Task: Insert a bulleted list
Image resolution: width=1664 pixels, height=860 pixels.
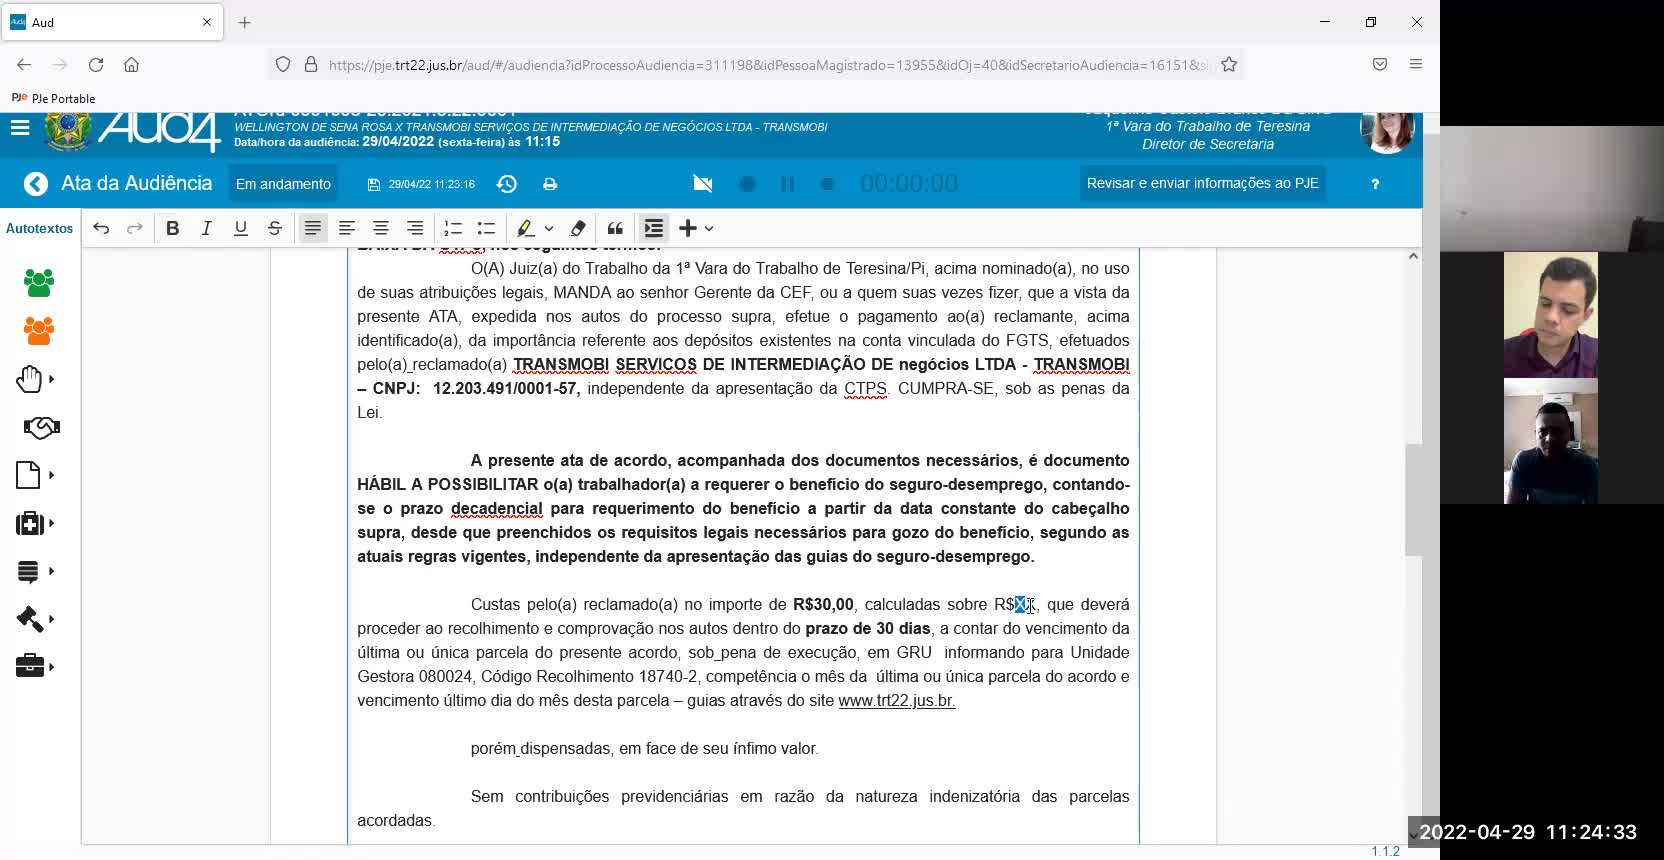Action: point(487,228)
